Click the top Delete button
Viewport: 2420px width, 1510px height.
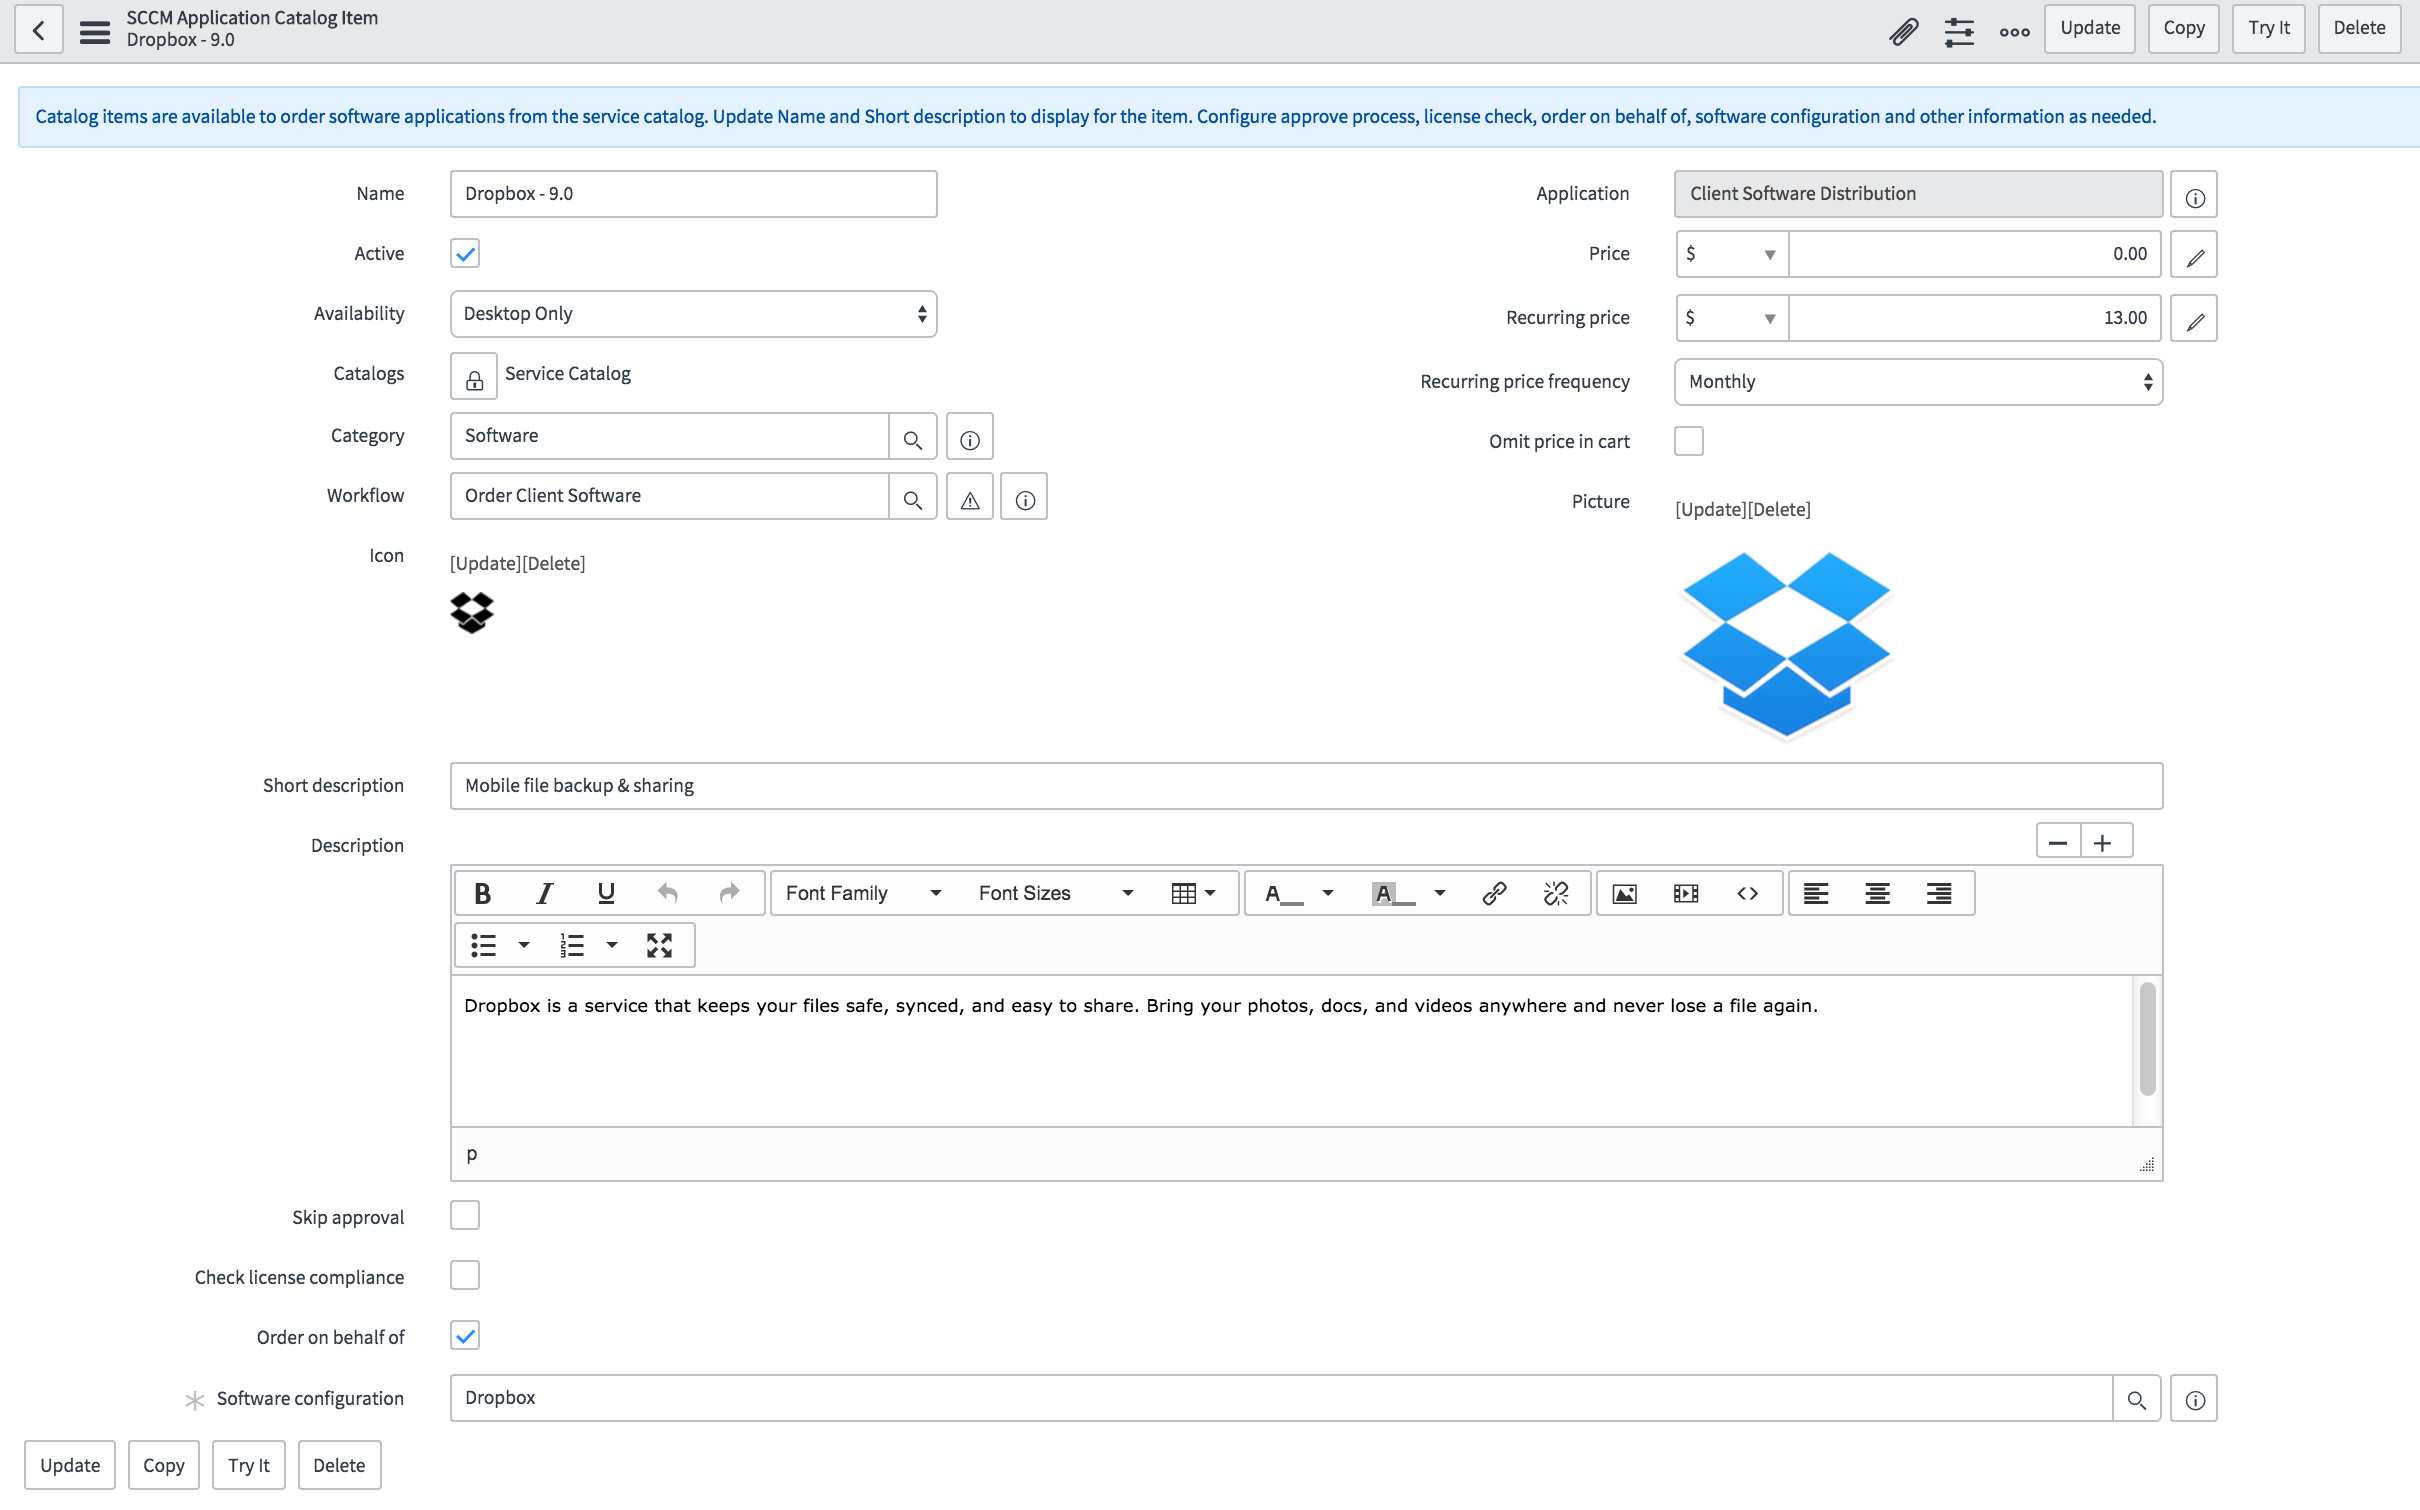(2360, 28)
